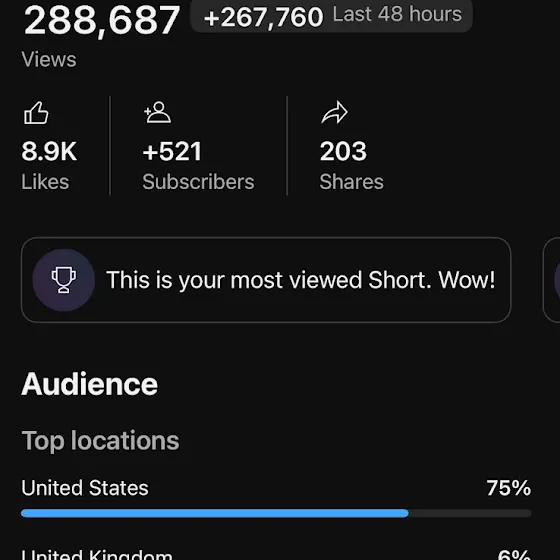Select the +267,760 Last 48 hours pill

point(332,16)
